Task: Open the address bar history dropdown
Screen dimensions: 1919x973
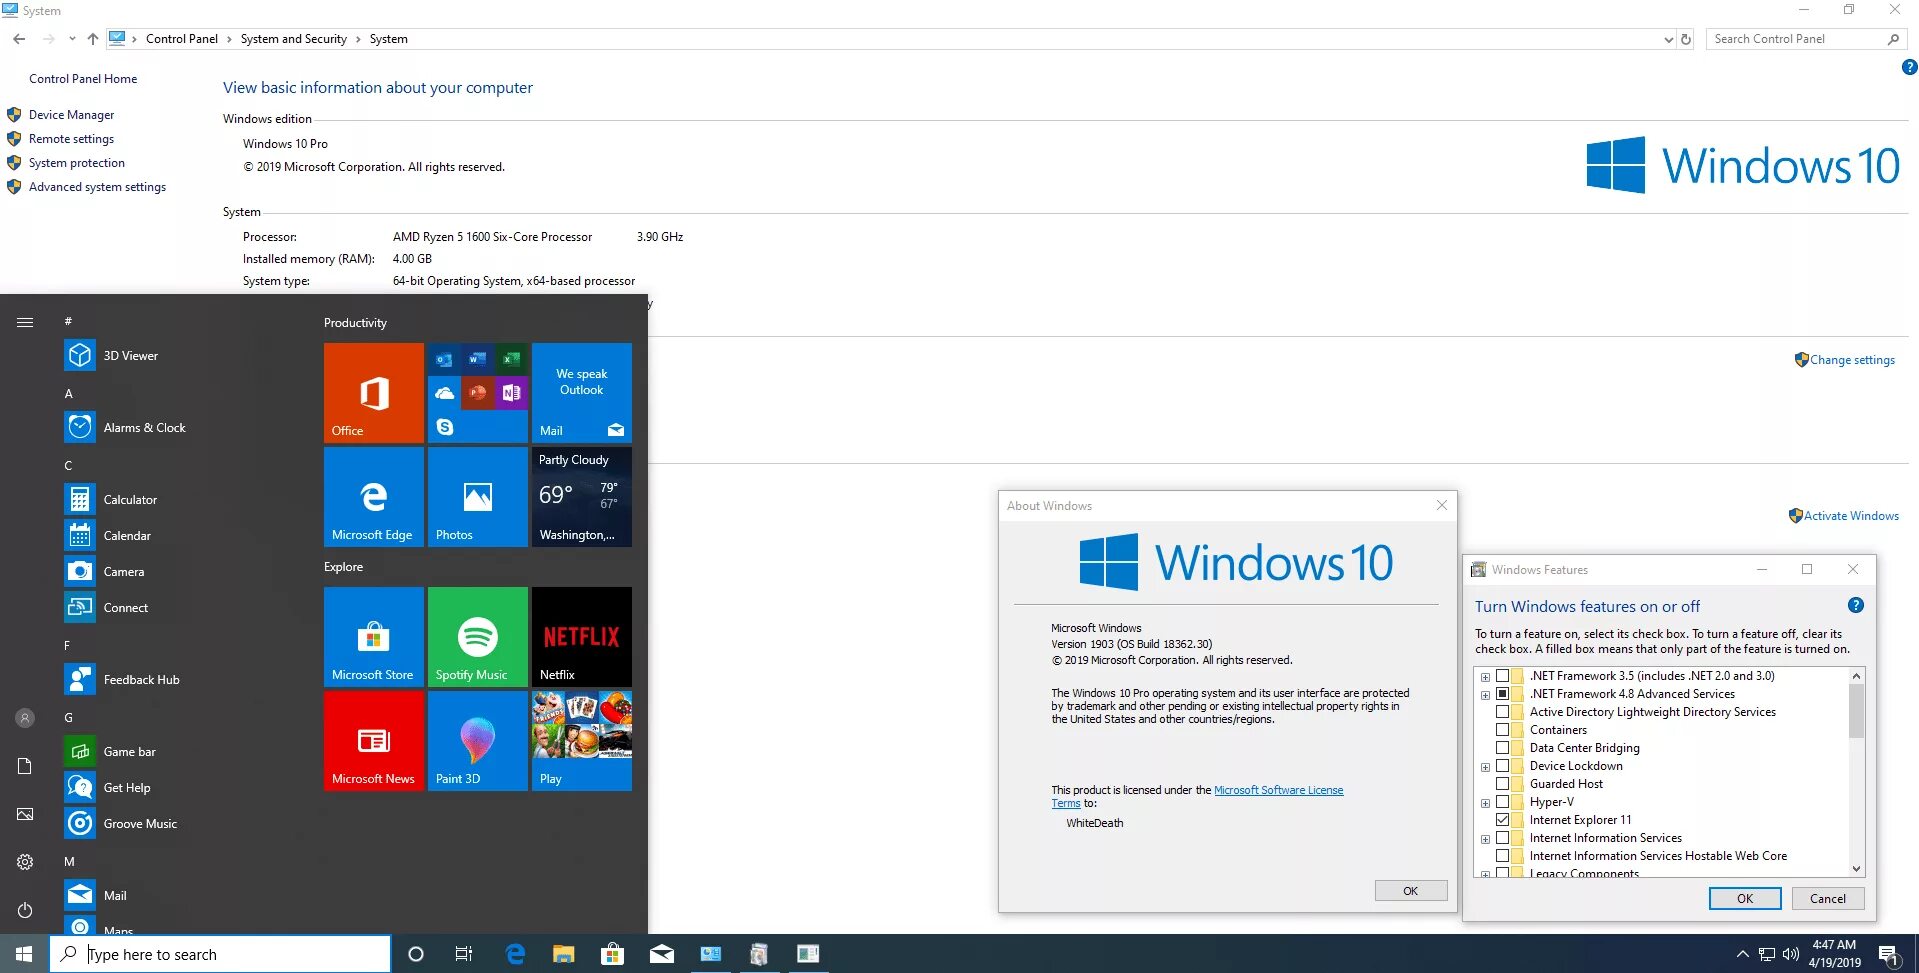Action: point(1668,40)
